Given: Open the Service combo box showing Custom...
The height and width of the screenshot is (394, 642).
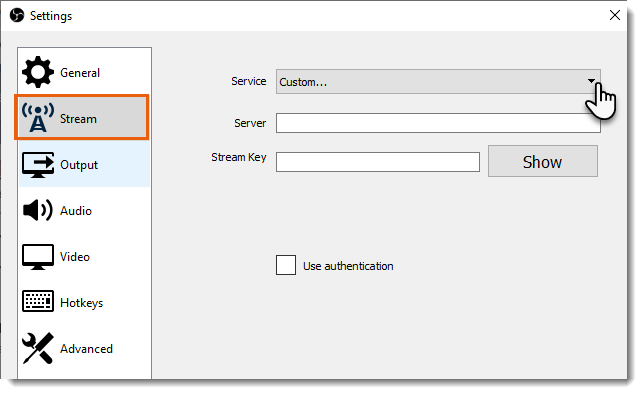Looking at the screenshot, I should click(x=438, y=82).
